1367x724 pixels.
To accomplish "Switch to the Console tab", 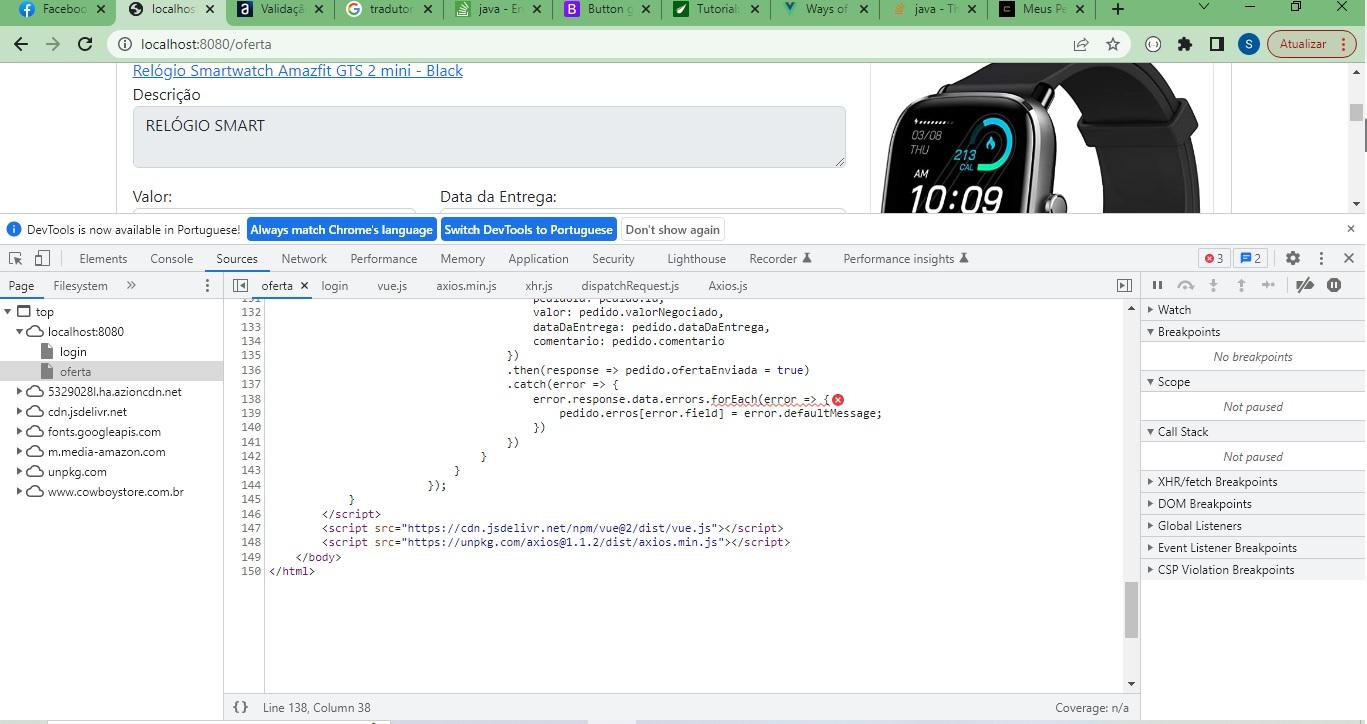I will (171, 258).
